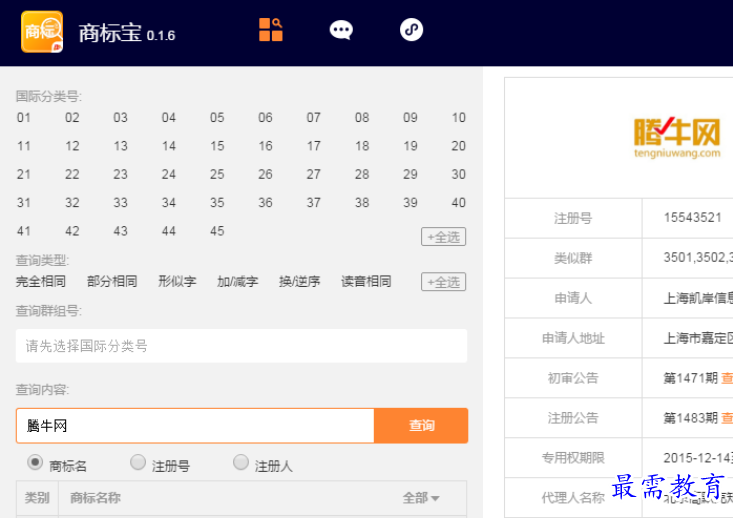
Task: Select the 注册人 radio button
Action: pyautogui.click(x=241, y=462)
